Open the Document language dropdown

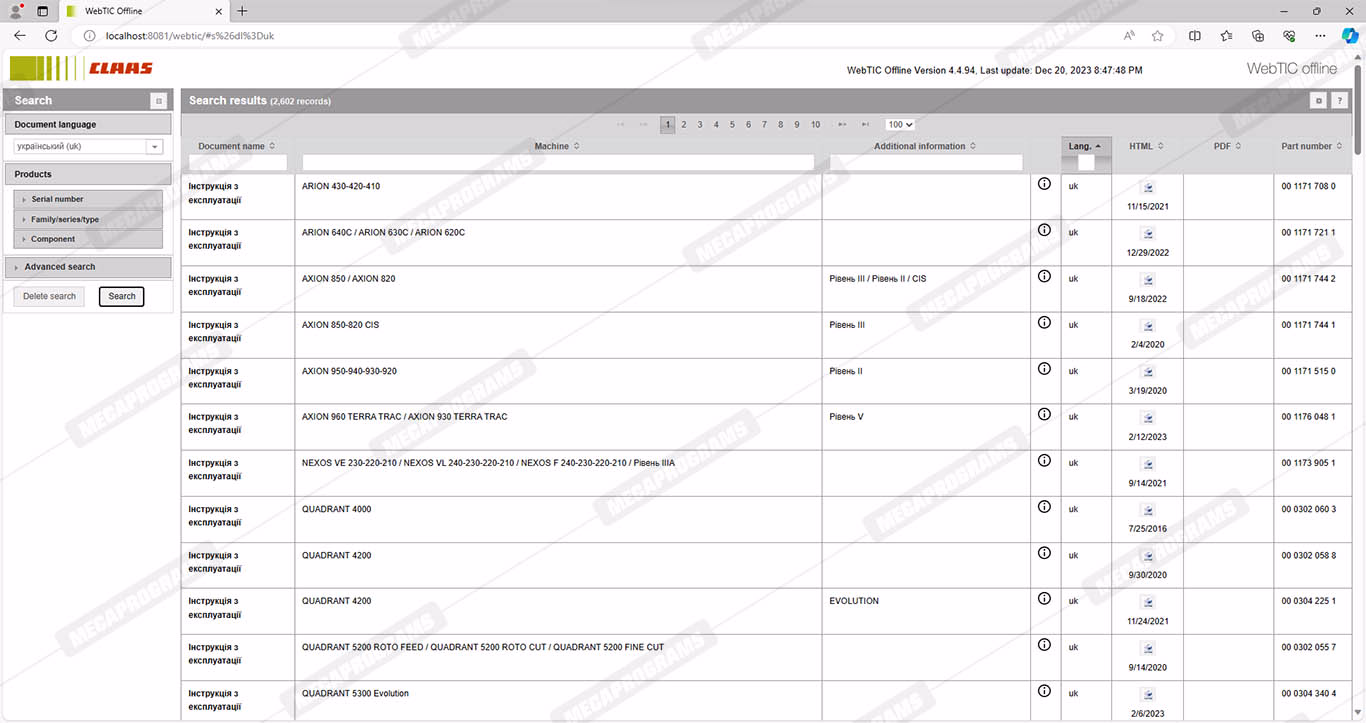[154, 147]
